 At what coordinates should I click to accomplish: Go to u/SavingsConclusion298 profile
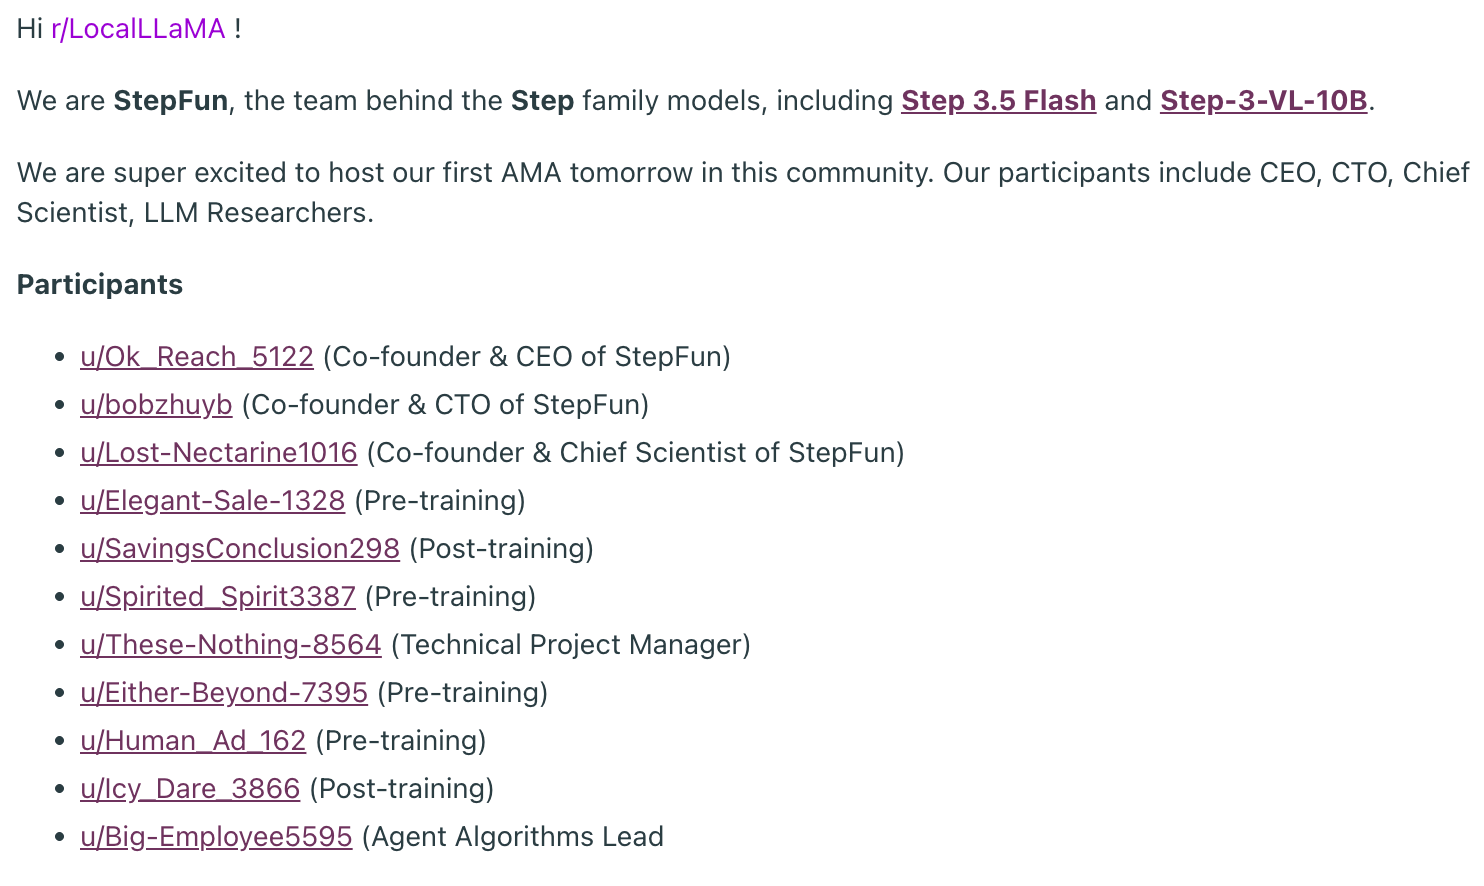tap(240, 549)
